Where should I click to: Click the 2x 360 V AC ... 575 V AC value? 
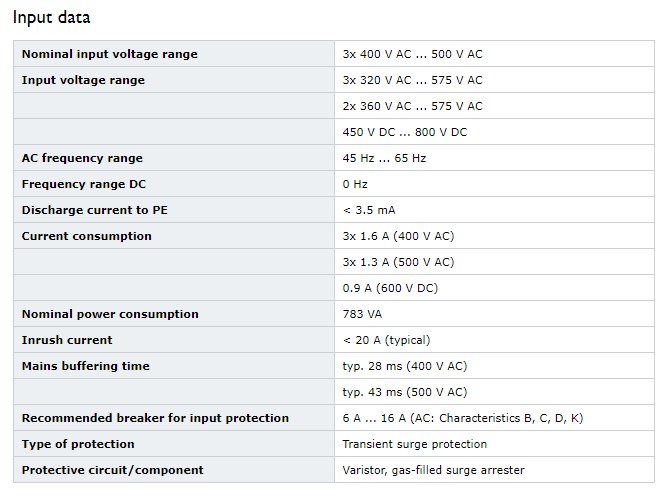412,106
